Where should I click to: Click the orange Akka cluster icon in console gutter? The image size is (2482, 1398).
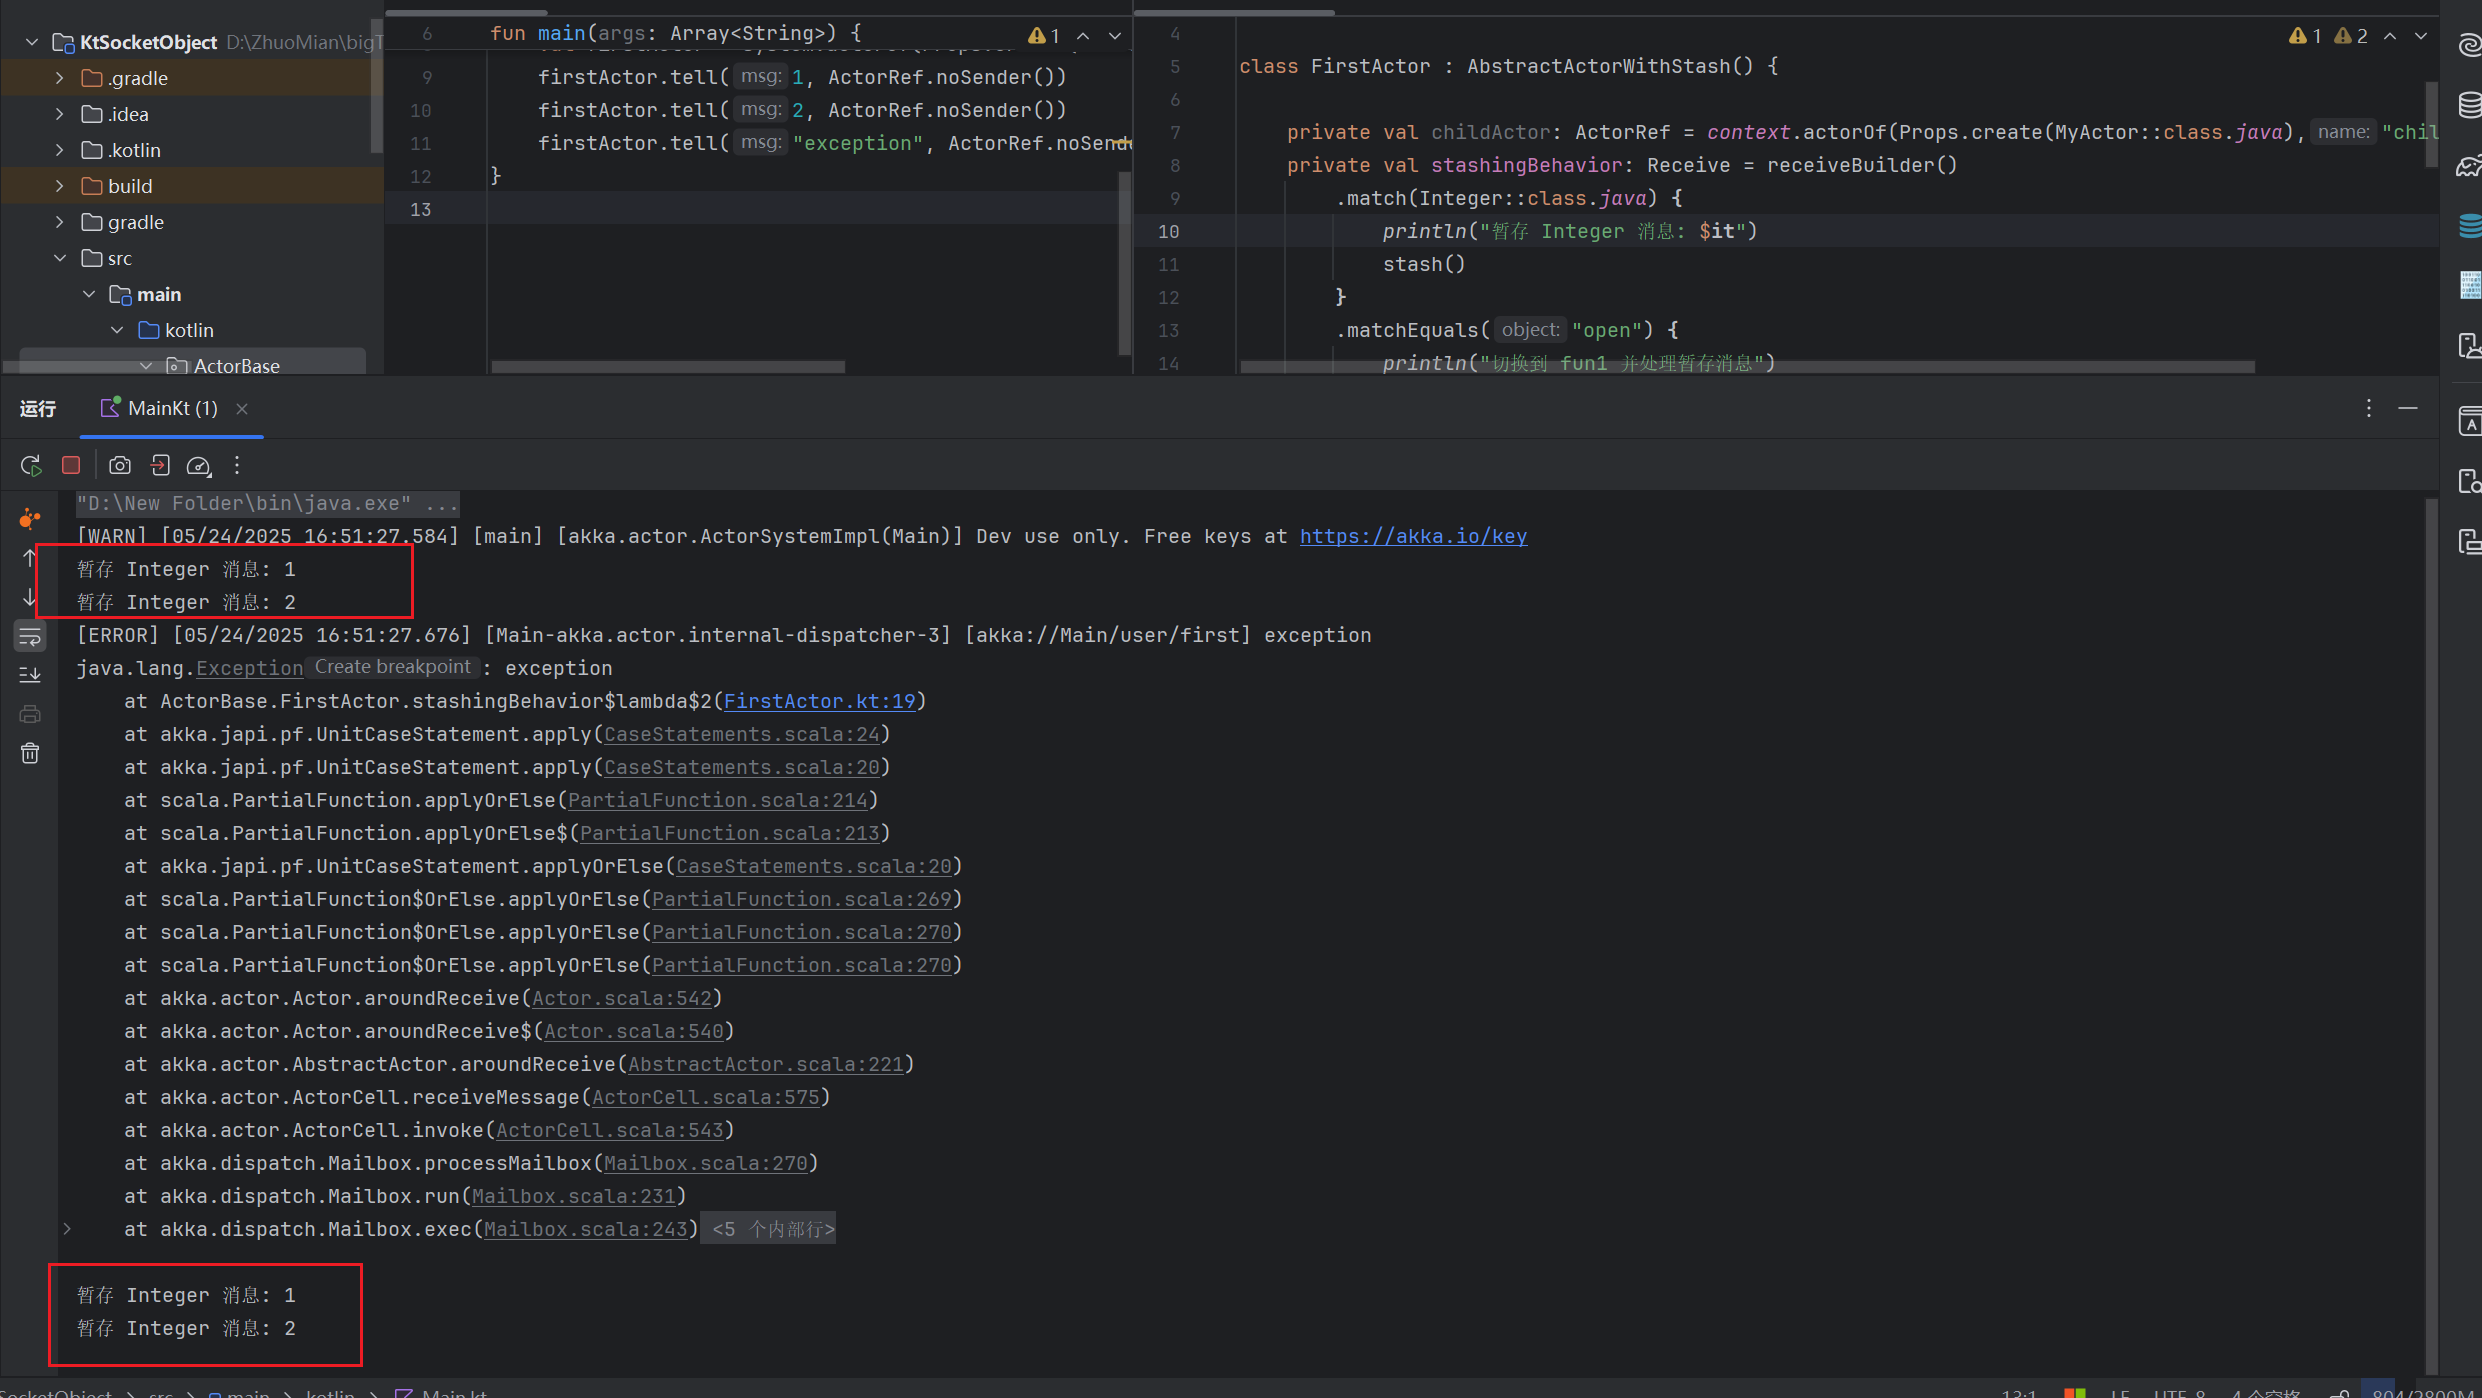tap(30, 518)
